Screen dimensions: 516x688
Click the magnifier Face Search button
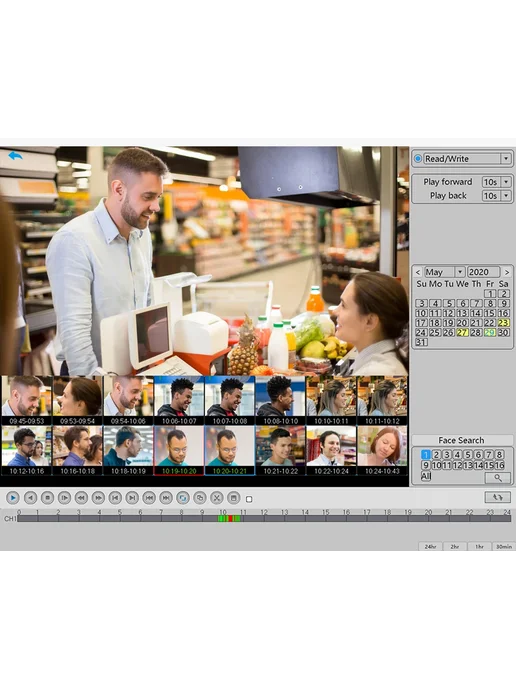coord(498,477)
